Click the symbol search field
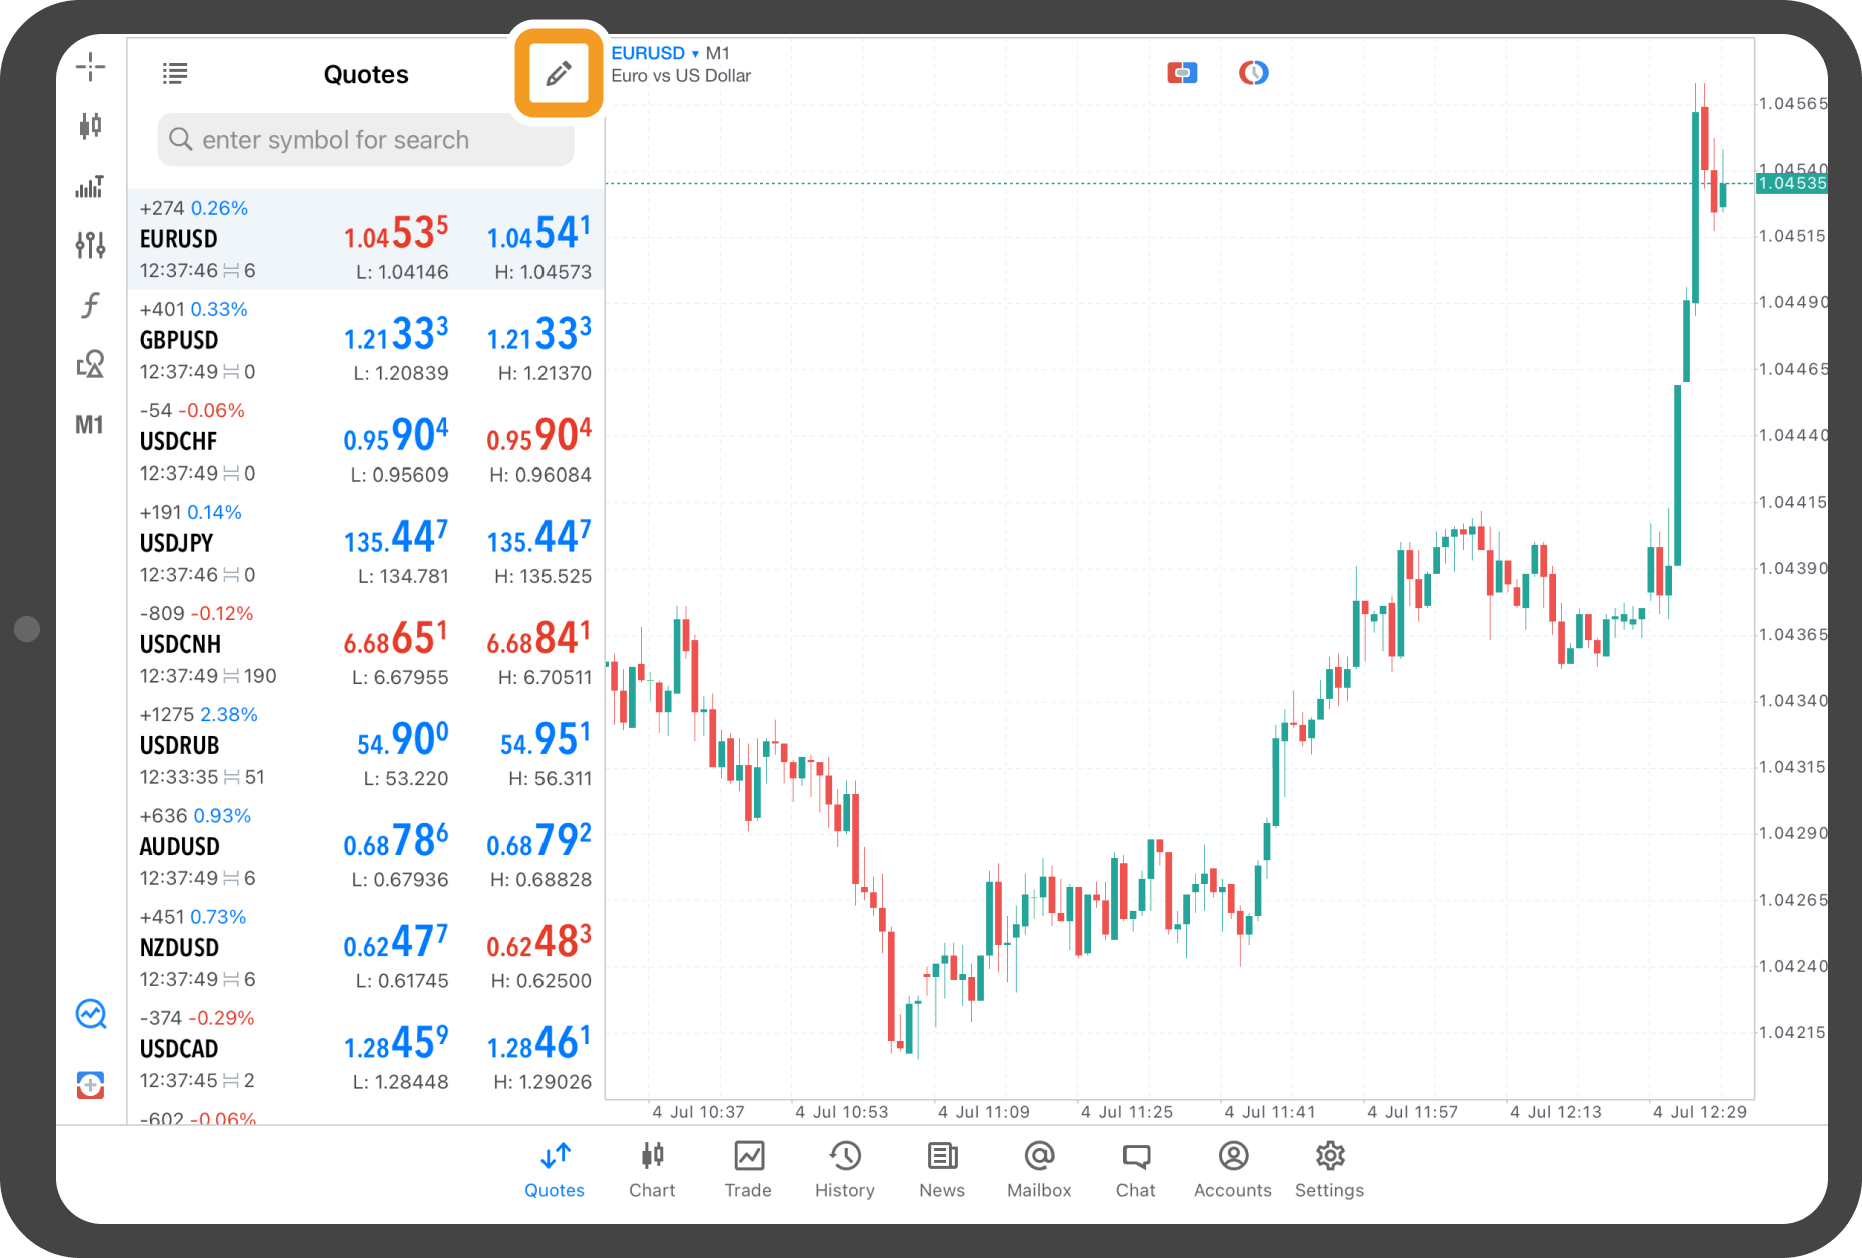This screenshot has width=1862, height=1258. tap(366, 140)
